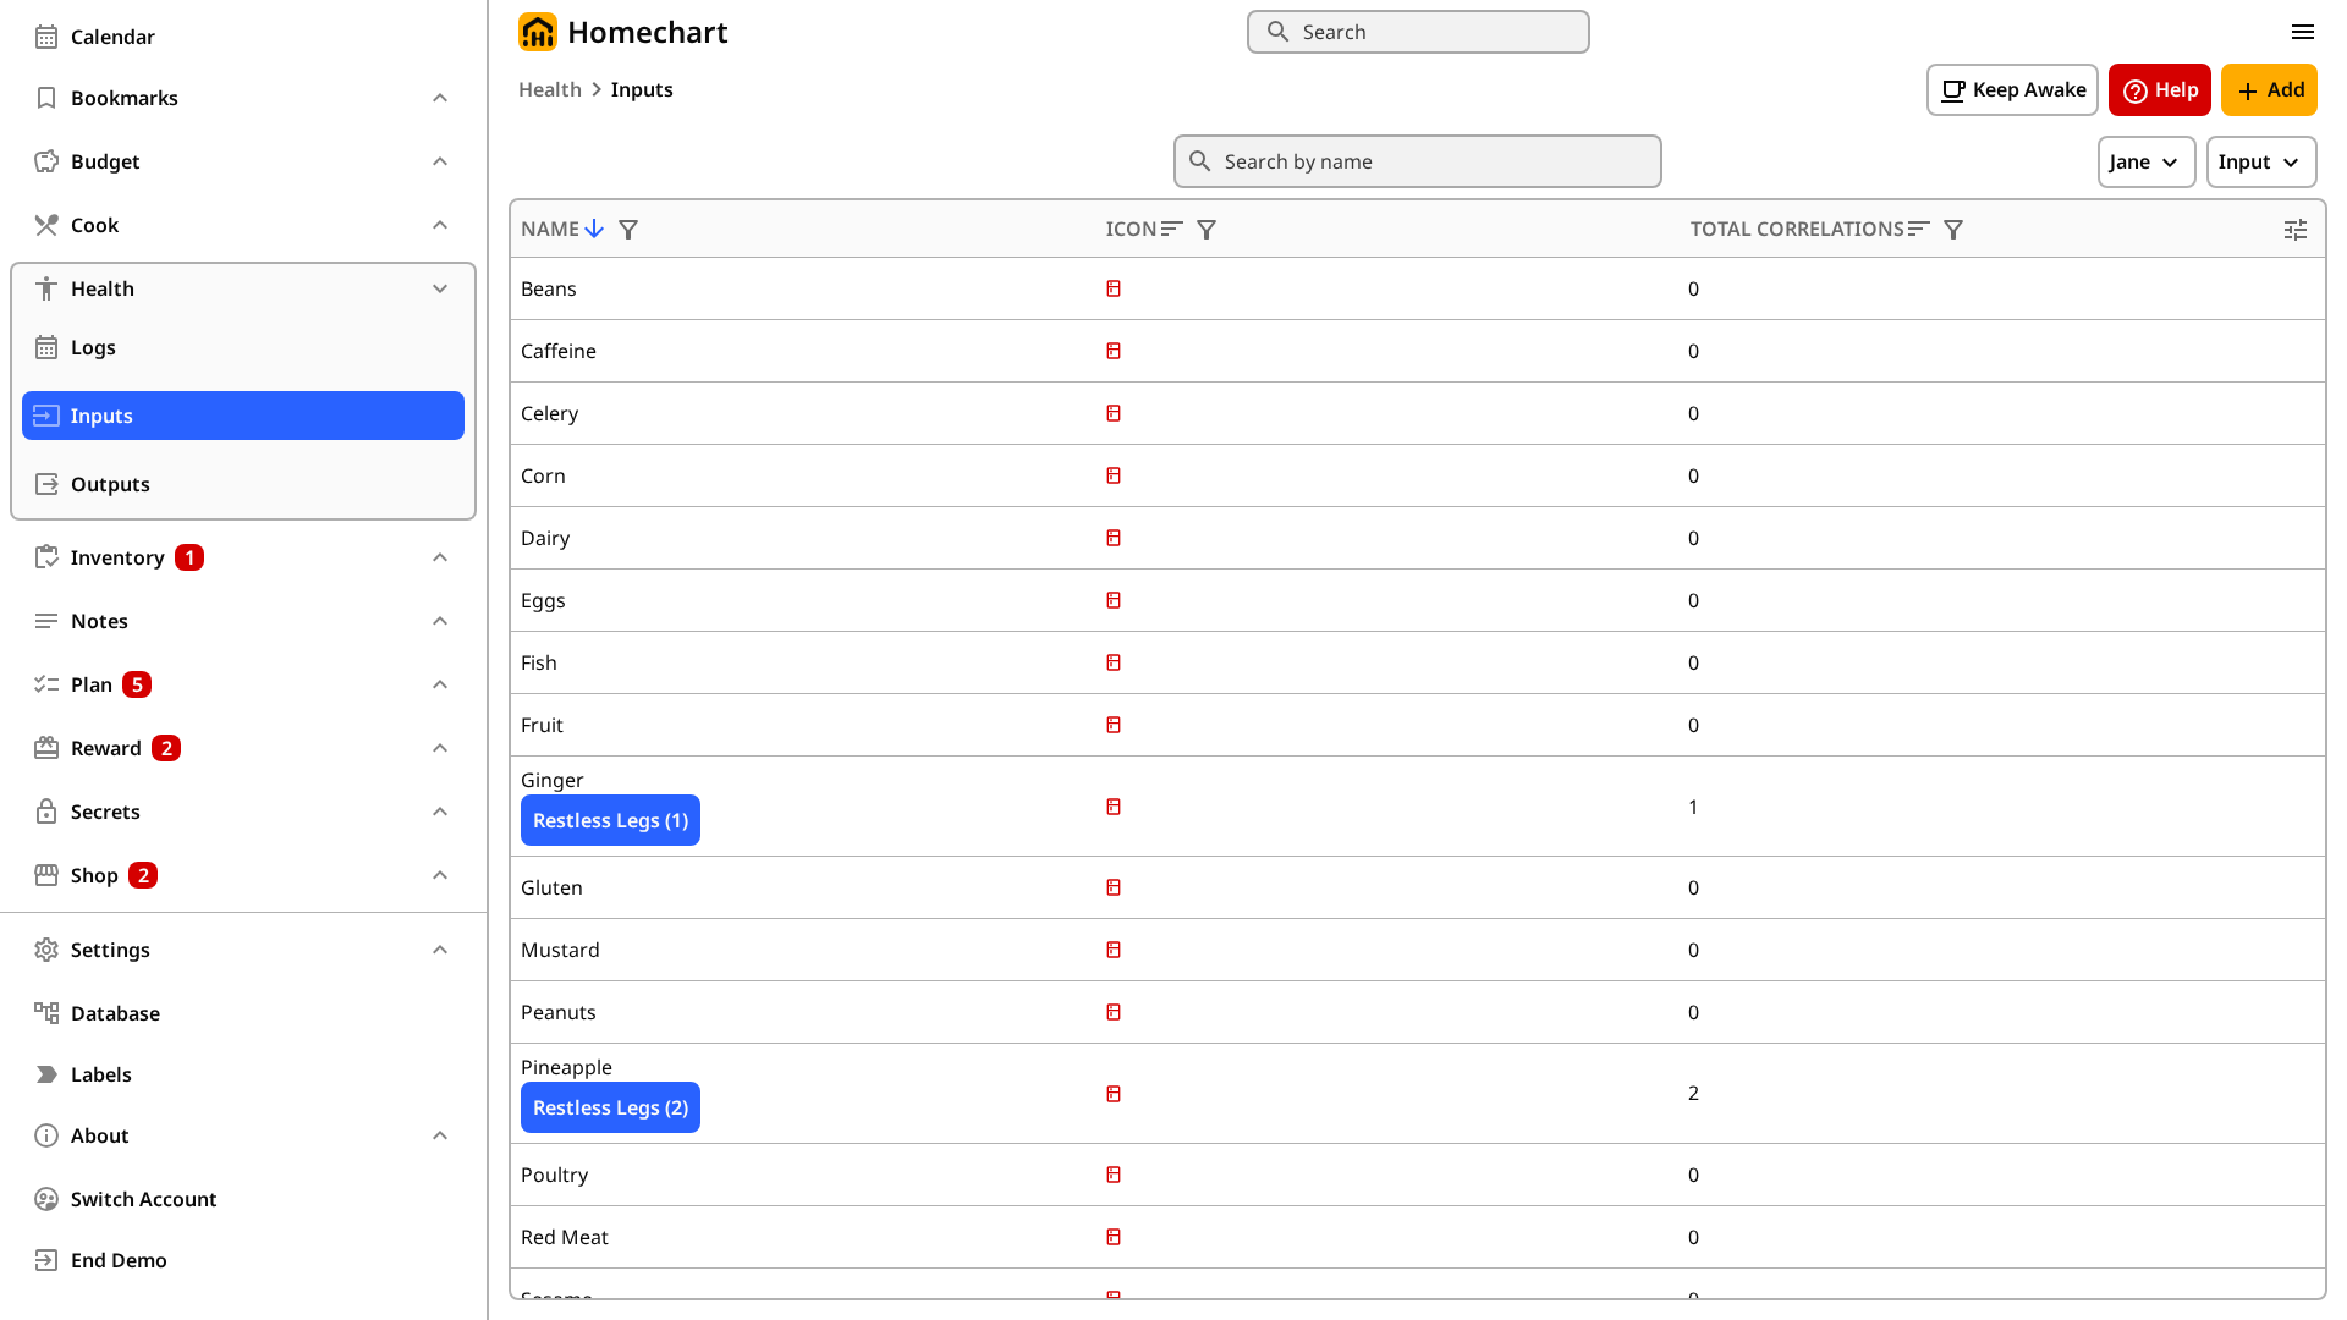Click the Beans row red icon
2347x1320 pixels.
1113,289
